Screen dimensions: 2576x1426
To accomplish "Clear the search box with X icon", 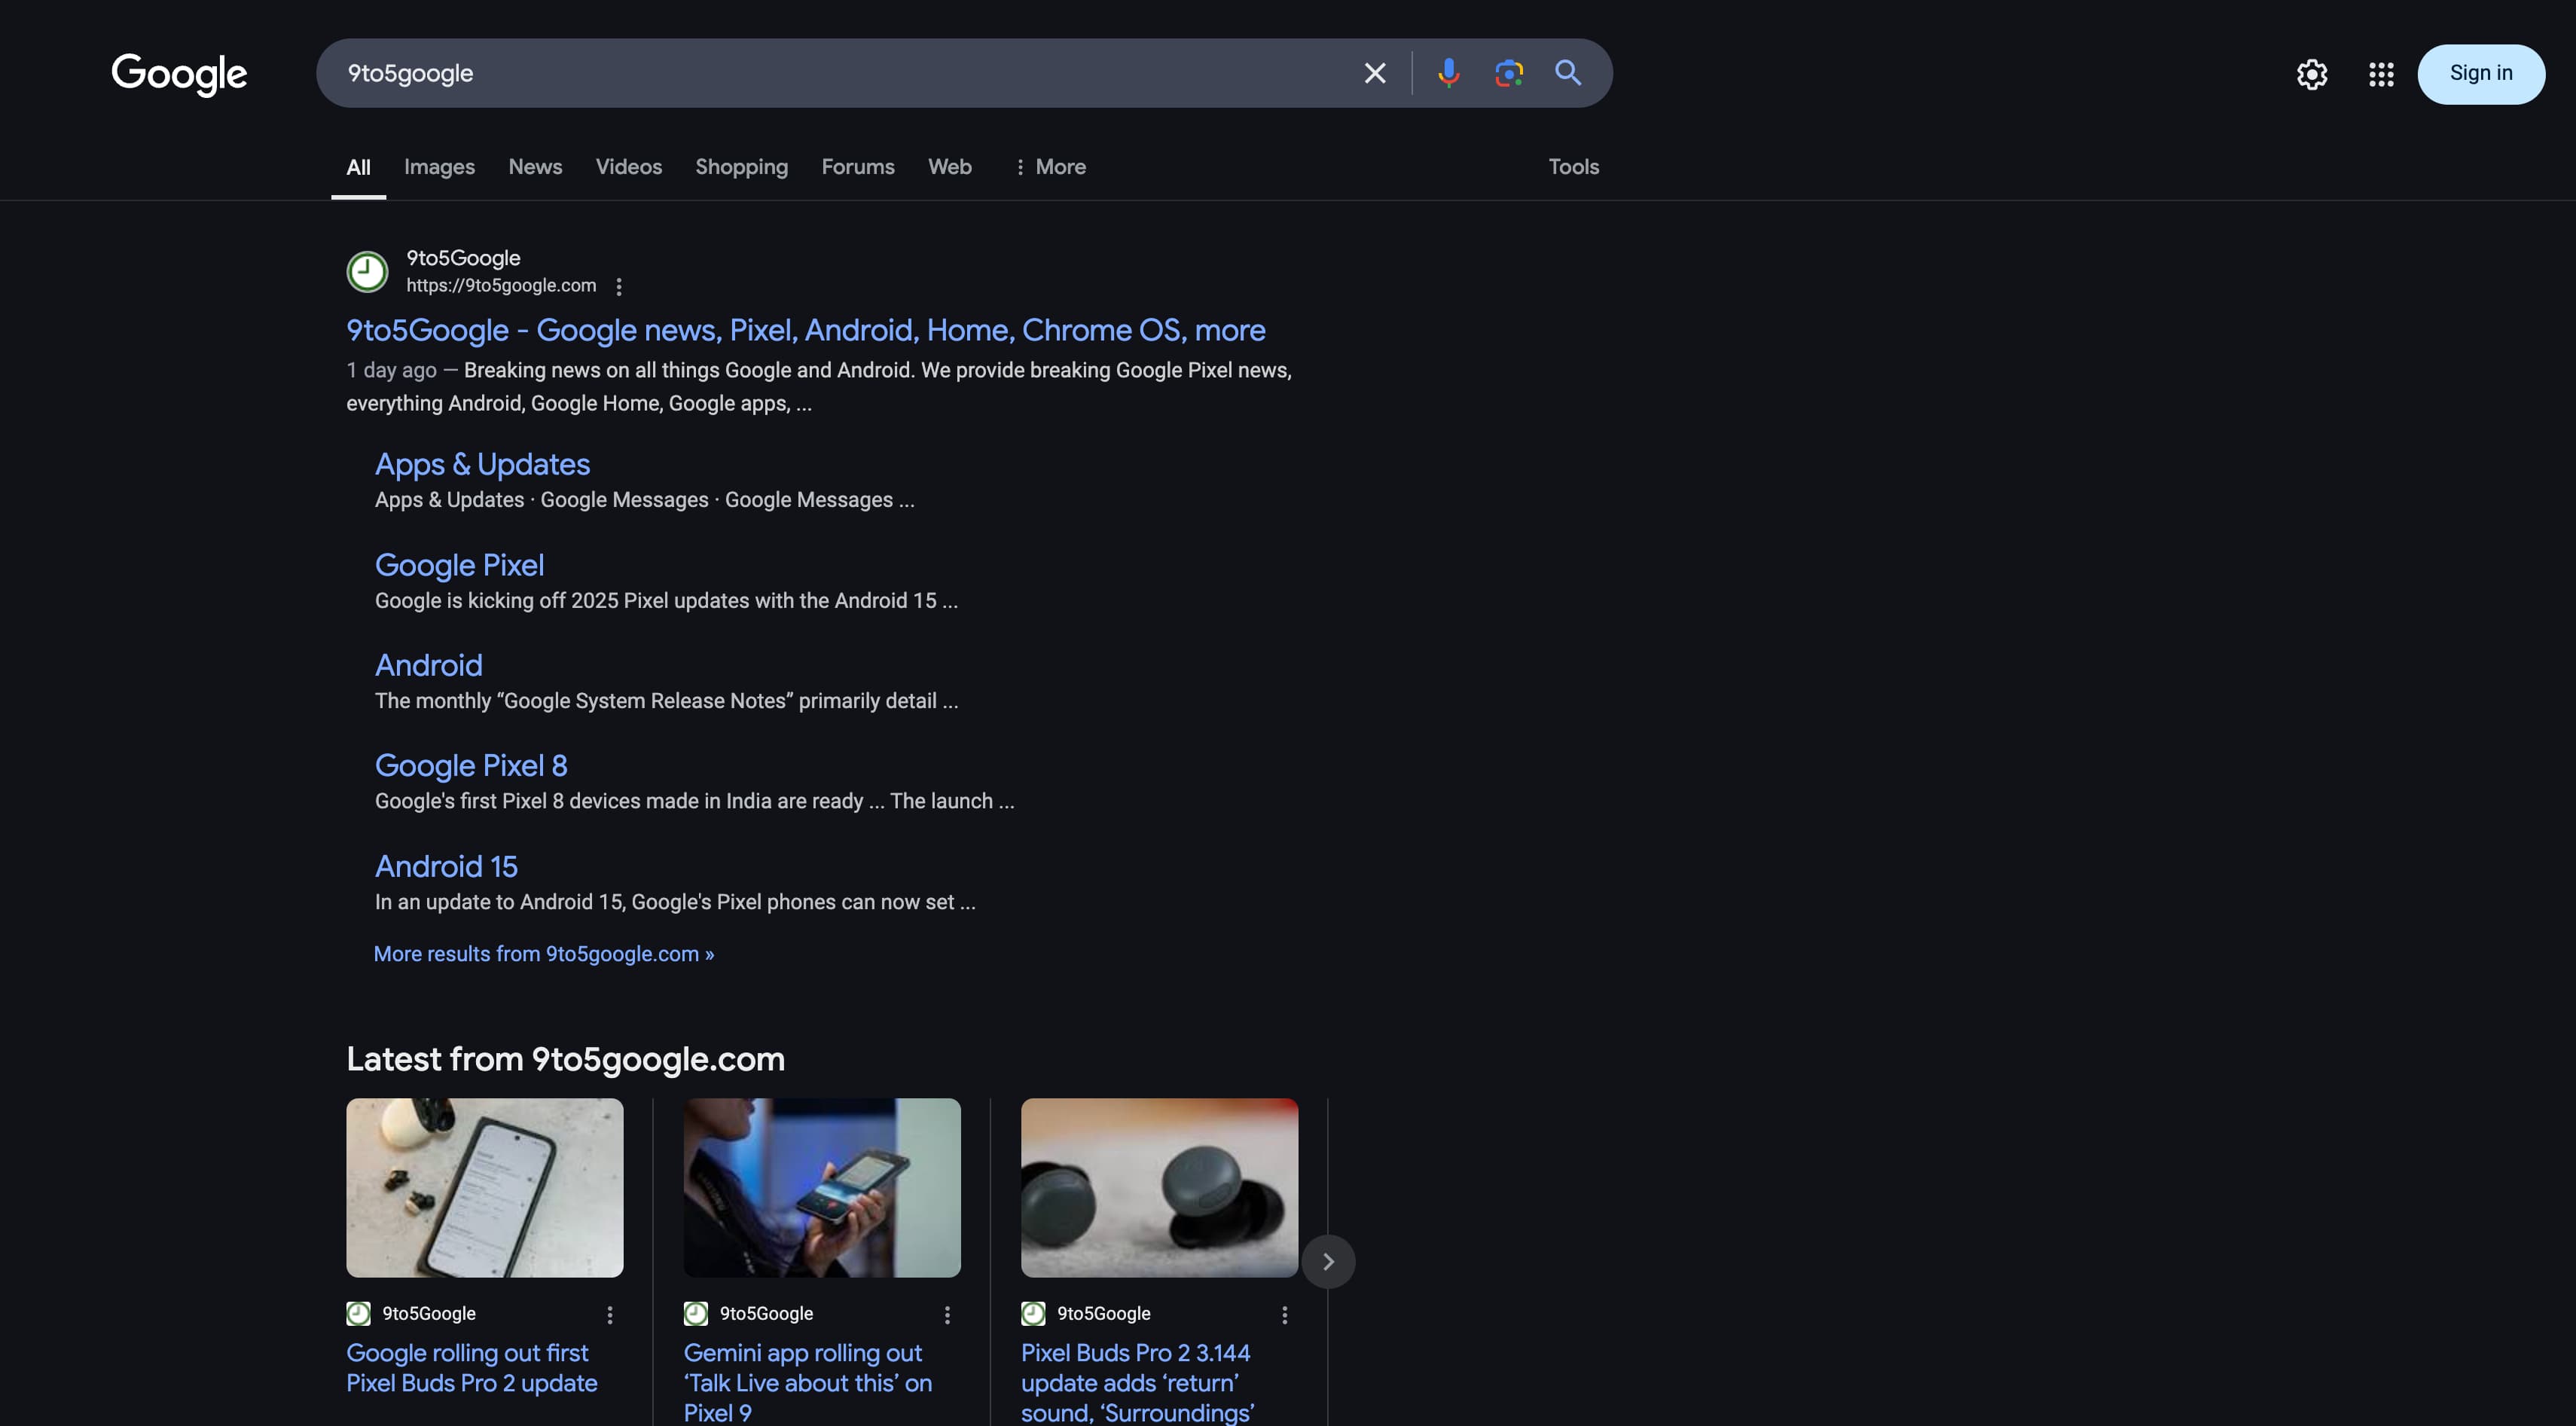I will (x=1375, y=73).
